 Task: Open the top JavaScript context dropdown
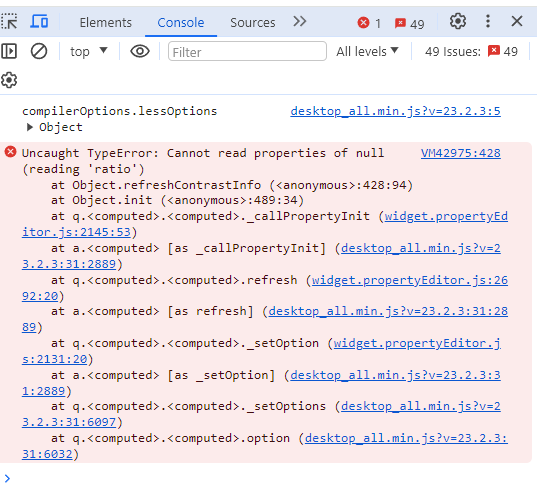tap(89, 51)
